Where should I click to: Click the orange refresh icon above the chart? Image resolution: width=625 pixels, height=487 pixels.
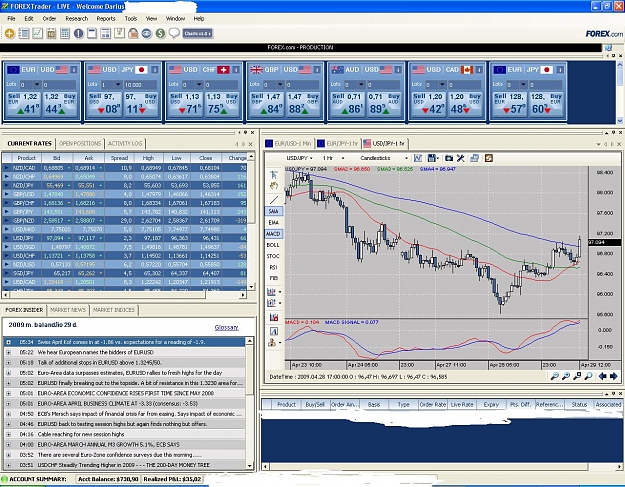[489, 158]
